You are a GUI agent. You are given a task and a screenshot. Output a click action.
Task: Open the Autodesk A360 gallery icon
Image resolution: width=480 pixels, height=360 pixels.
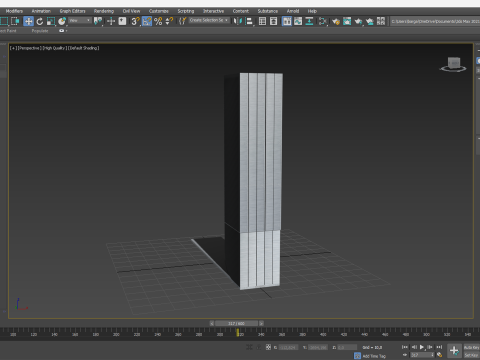(381, 21)
